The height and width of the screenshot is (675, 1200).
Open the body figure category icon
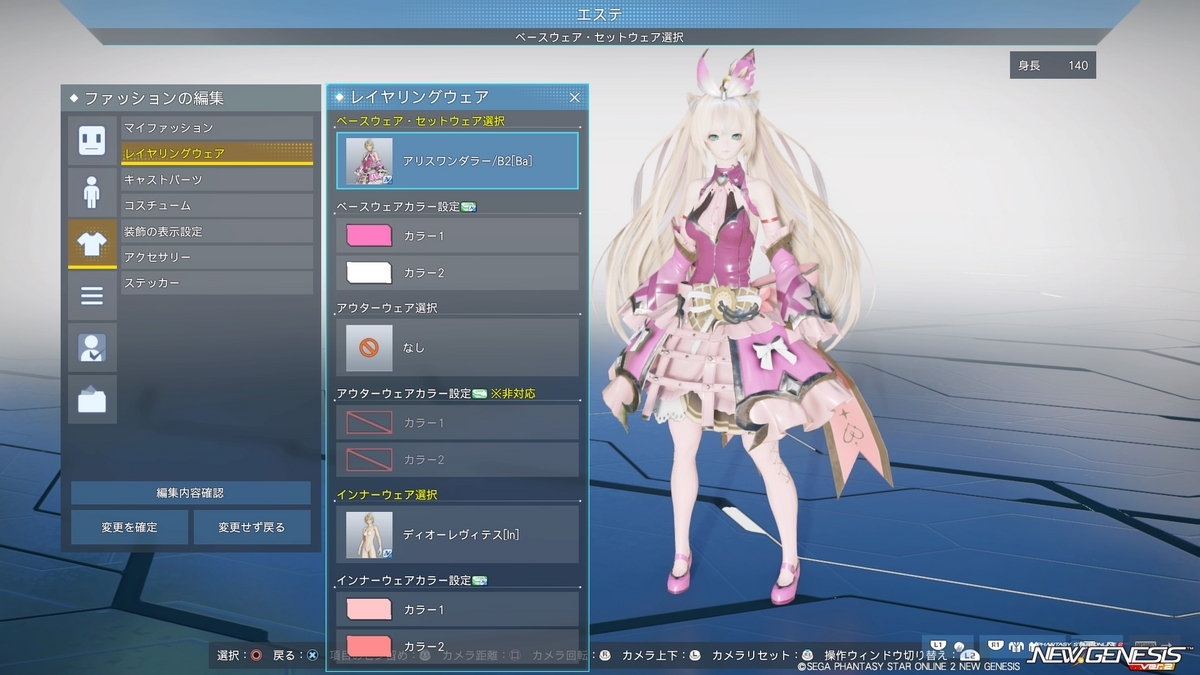point(92,192)
